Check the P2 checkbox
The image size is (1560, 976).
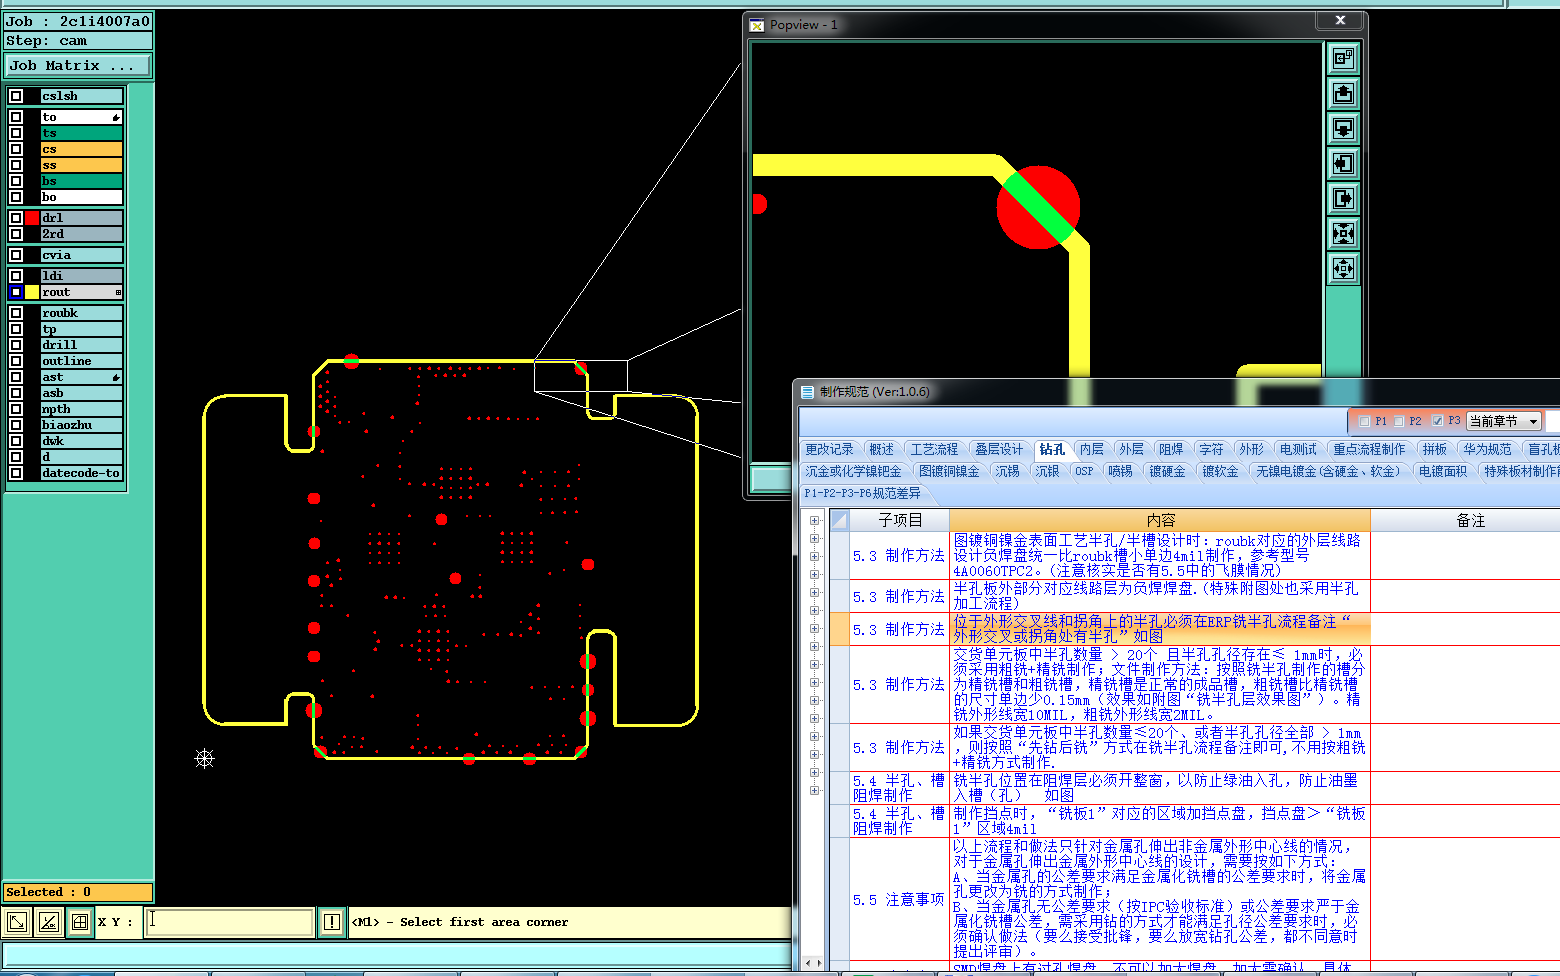(x=1399, y=421)
